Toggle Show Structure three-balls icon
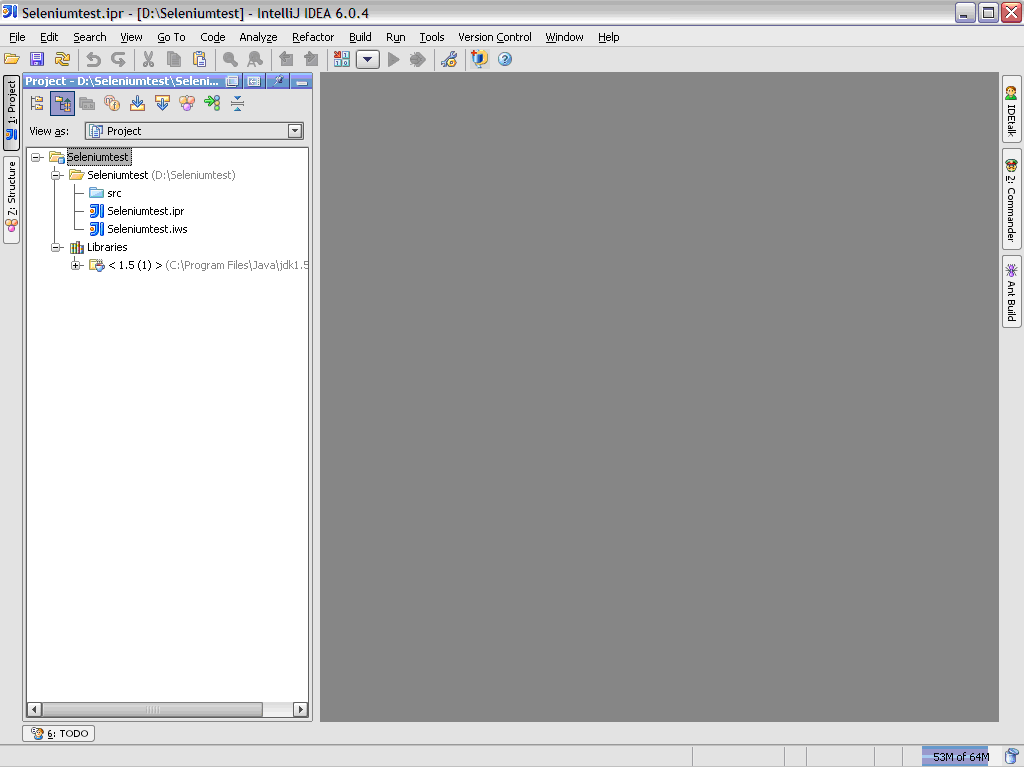Screen dimensions: 1024x768 (x=187, y=103)
